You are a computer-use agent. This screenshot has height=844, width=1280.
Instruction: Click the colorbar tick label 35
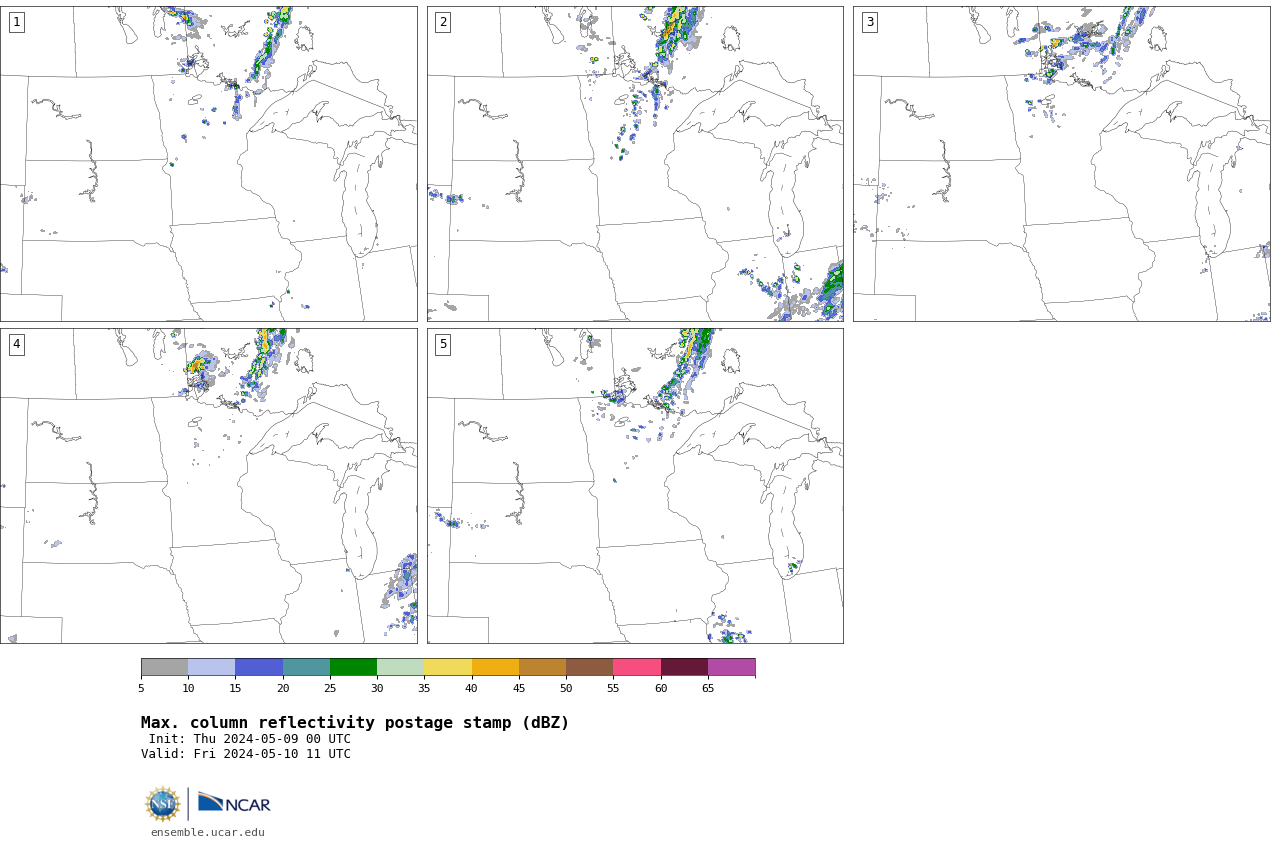(424, 688)
